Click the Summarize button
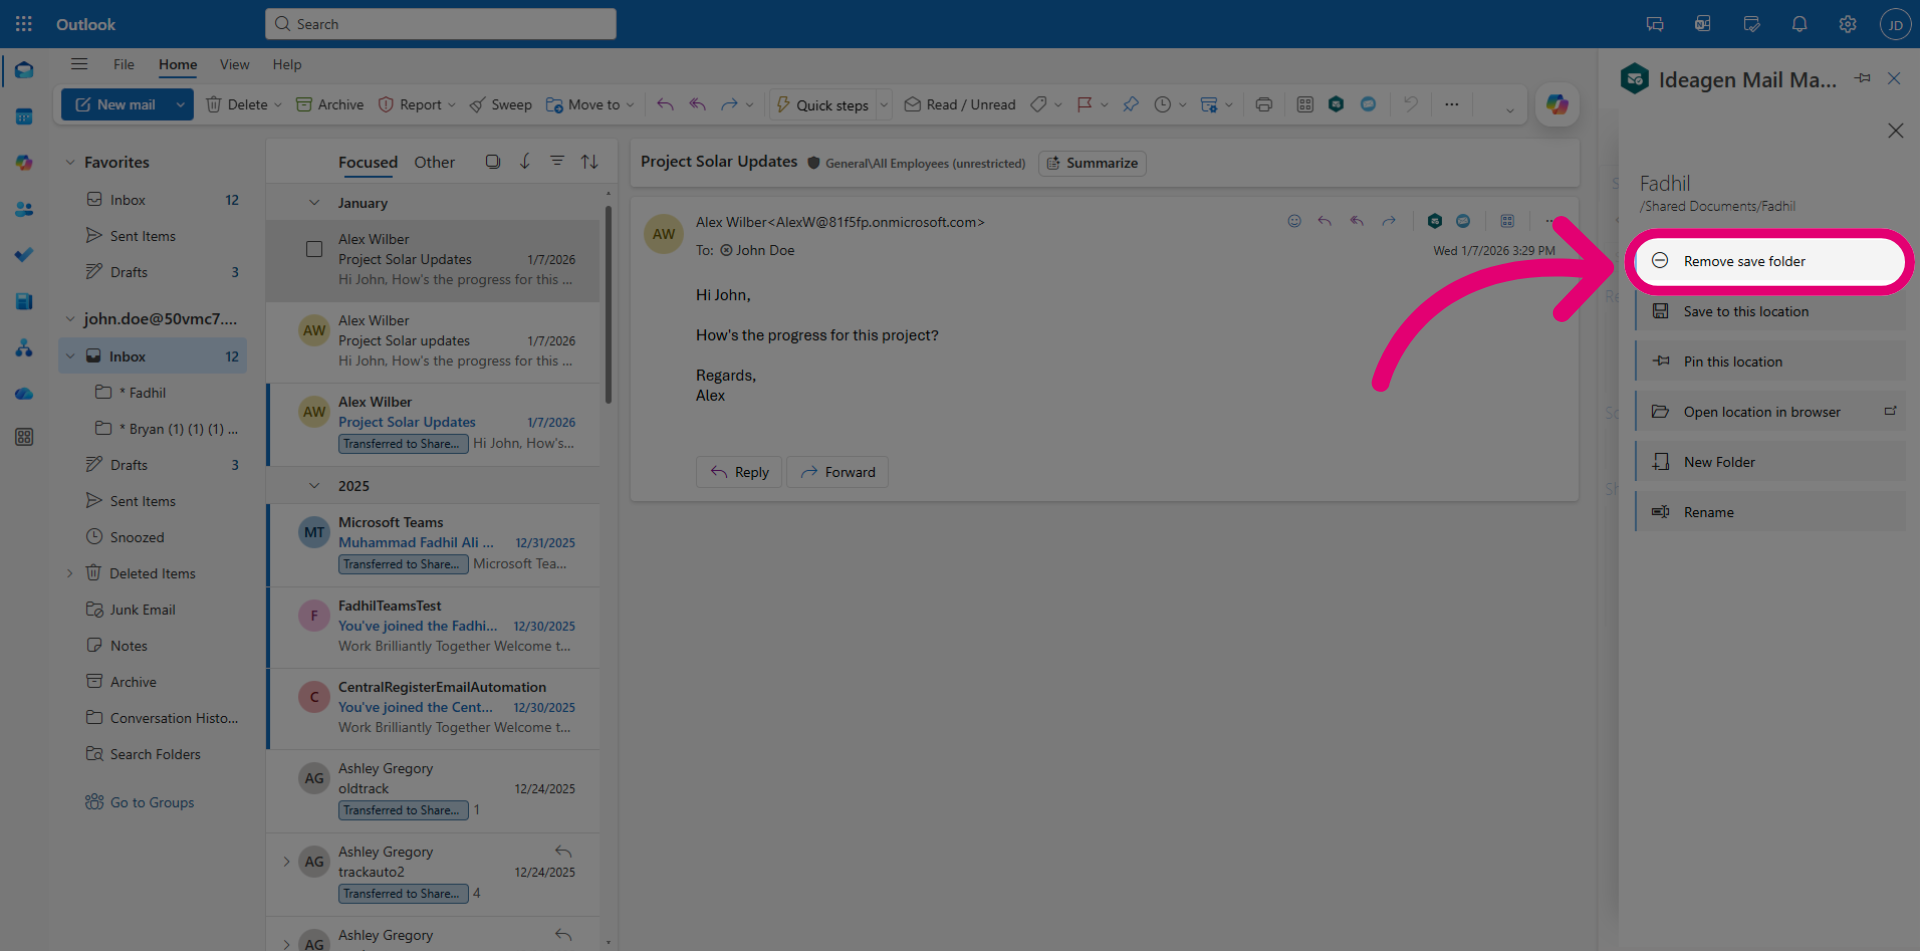 click(1092, 163)
